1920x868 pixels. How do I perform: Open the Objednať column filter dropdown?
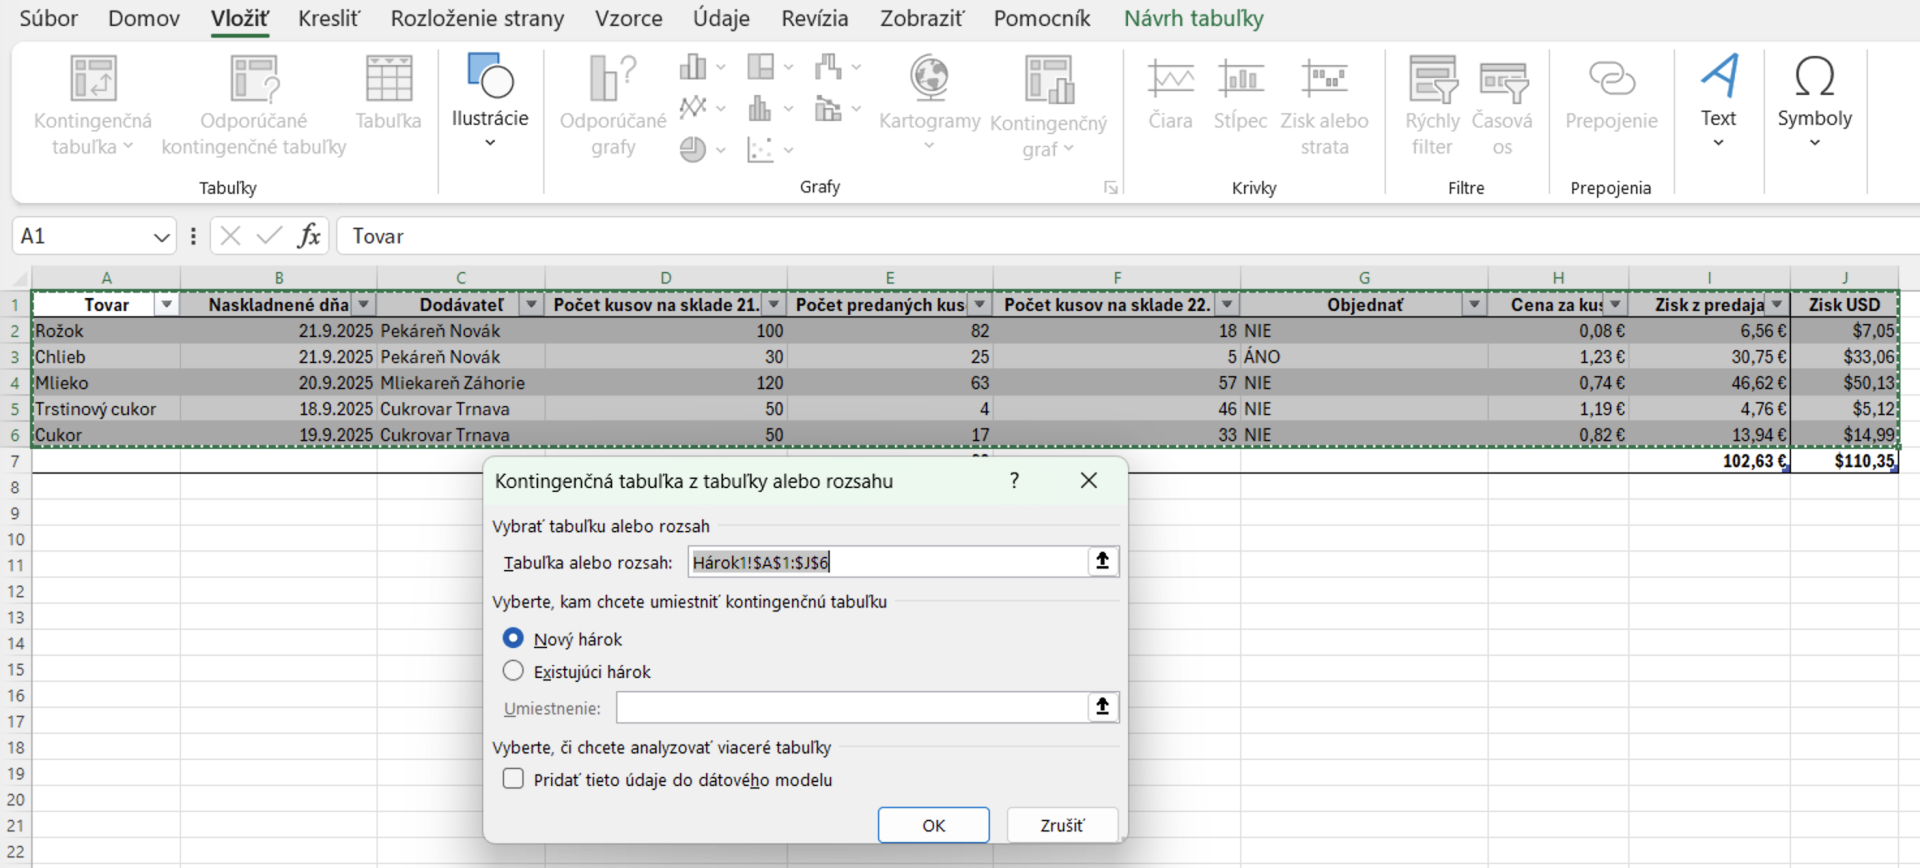click(x=1474, y=305)
